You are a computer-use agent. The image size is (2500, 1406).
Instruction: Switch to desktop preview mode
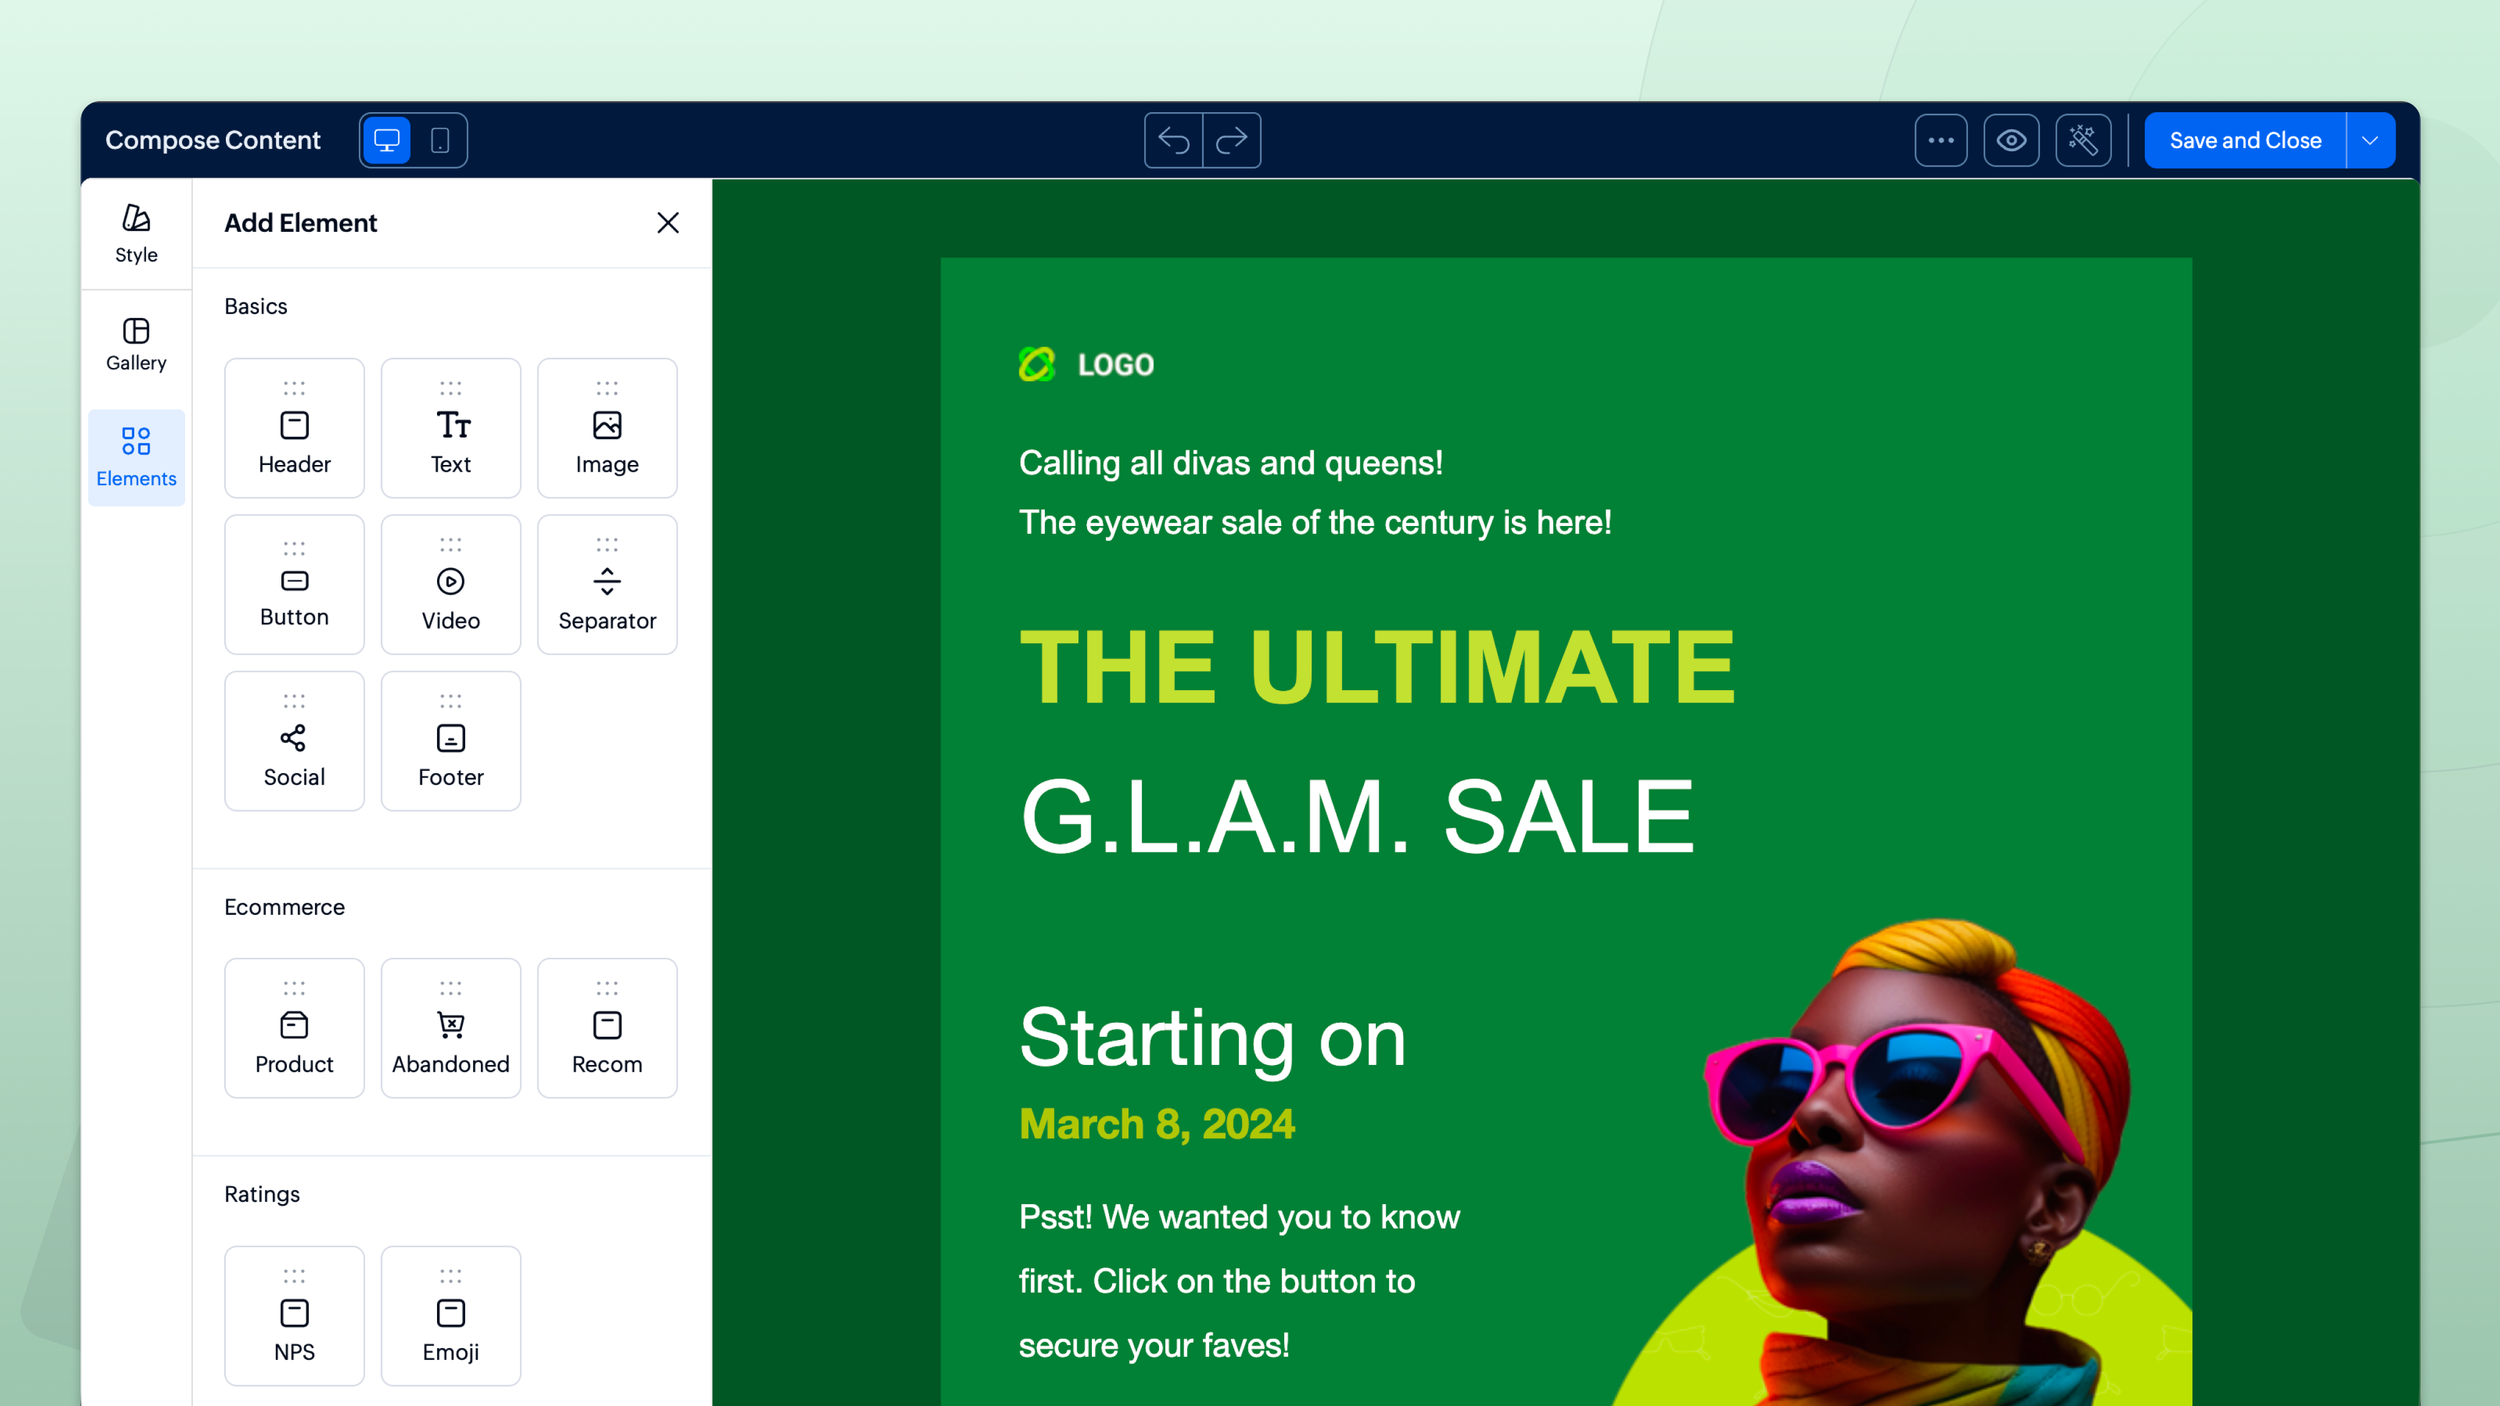(x=387, y=140)
